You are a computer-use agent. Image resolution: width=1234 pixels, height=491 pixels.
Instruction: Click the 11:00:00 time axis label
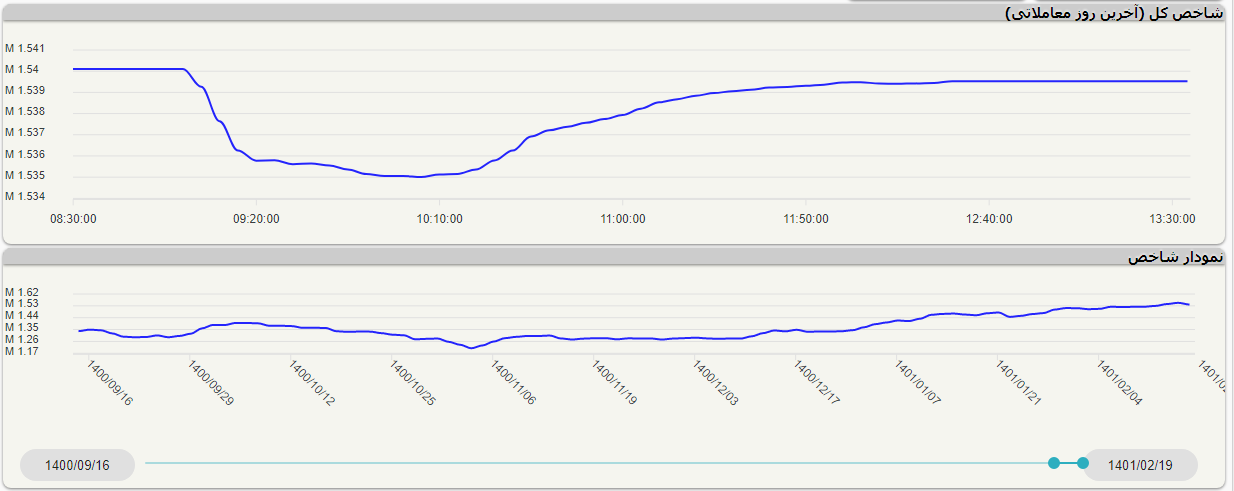(622, 218)
